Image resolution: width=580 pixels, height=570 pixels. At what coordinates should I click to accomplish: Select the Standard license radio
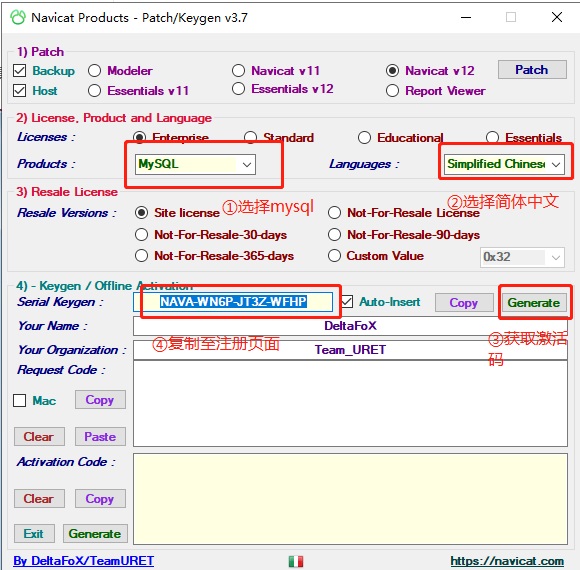[250, 137]
